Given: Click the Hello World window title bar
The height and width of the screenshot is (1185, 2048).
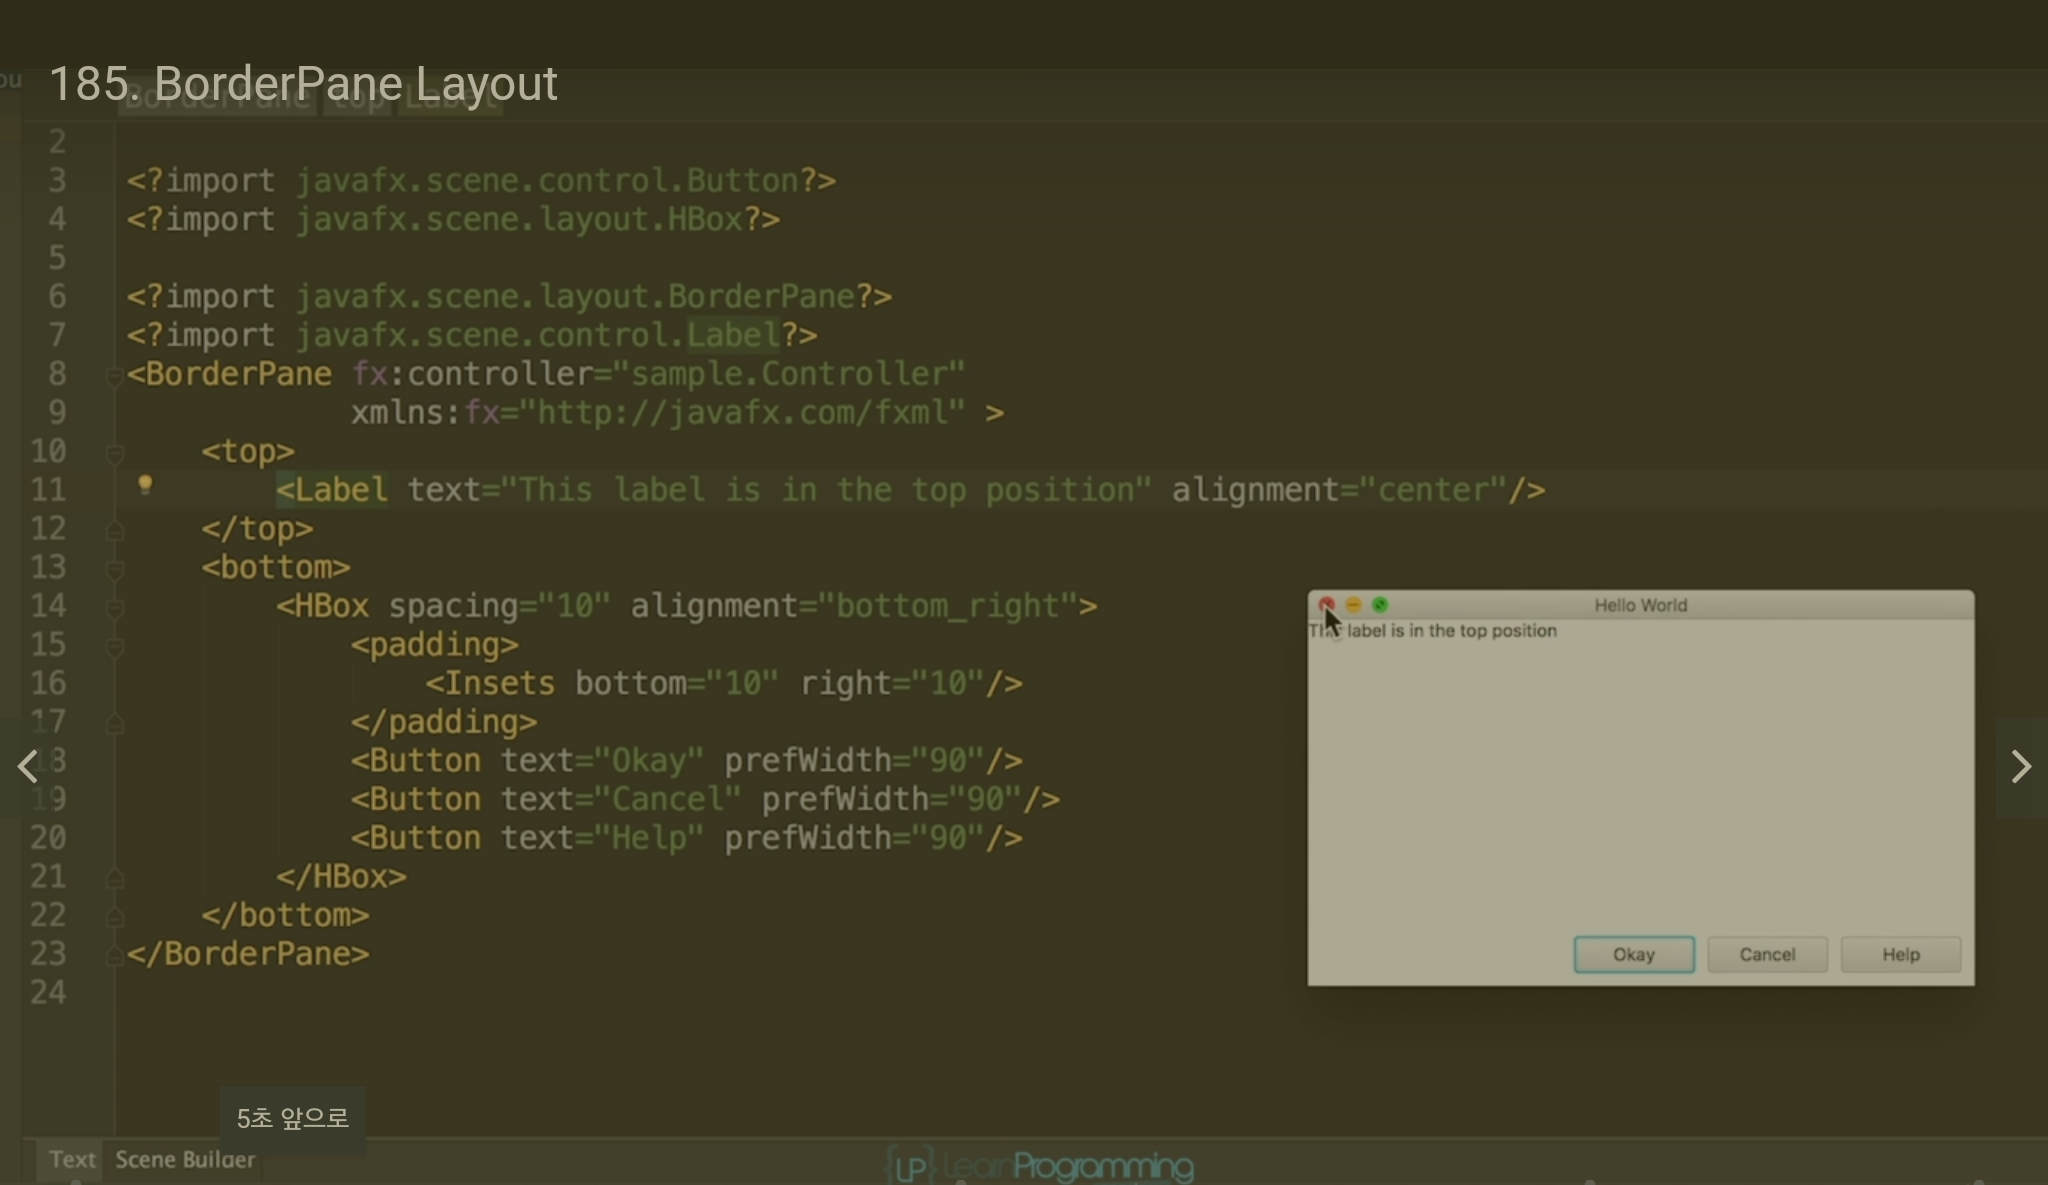Looking at the screenshot, I should pos(1640,605).
